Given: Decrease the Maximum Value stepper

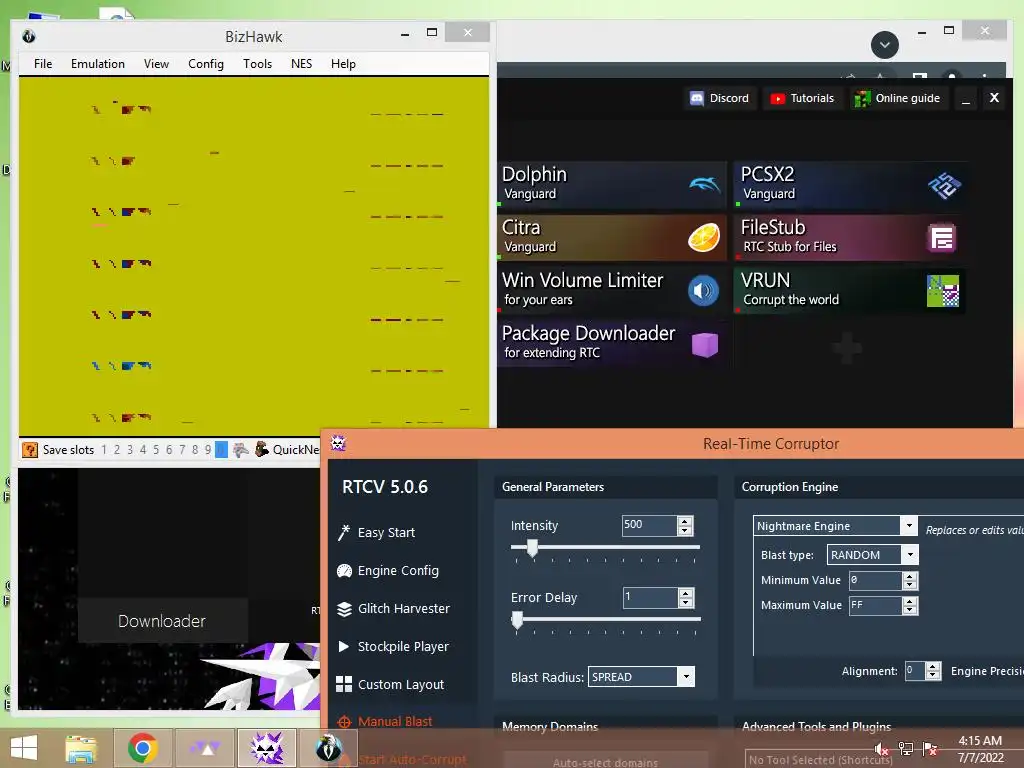Looking at the screenshot, I should 910,610.
